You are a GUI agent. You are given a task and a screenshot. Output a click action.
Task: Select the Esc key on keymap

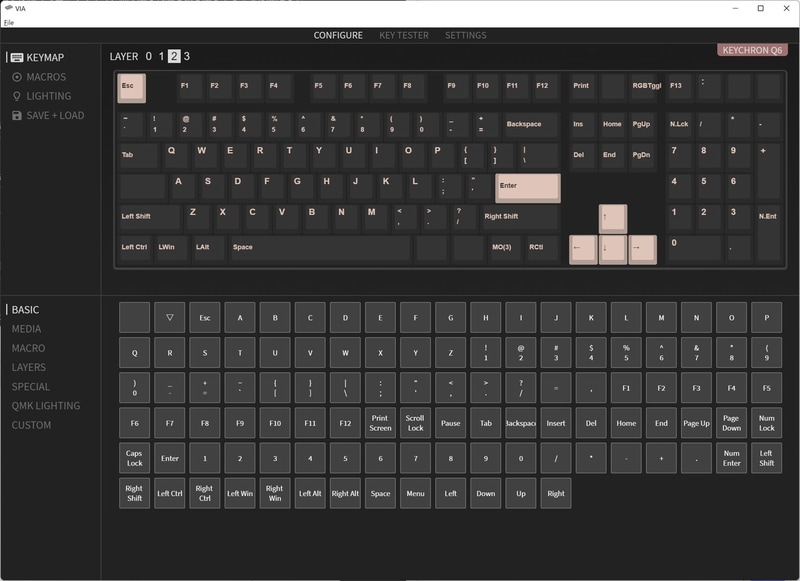click(x=132, y=88)
